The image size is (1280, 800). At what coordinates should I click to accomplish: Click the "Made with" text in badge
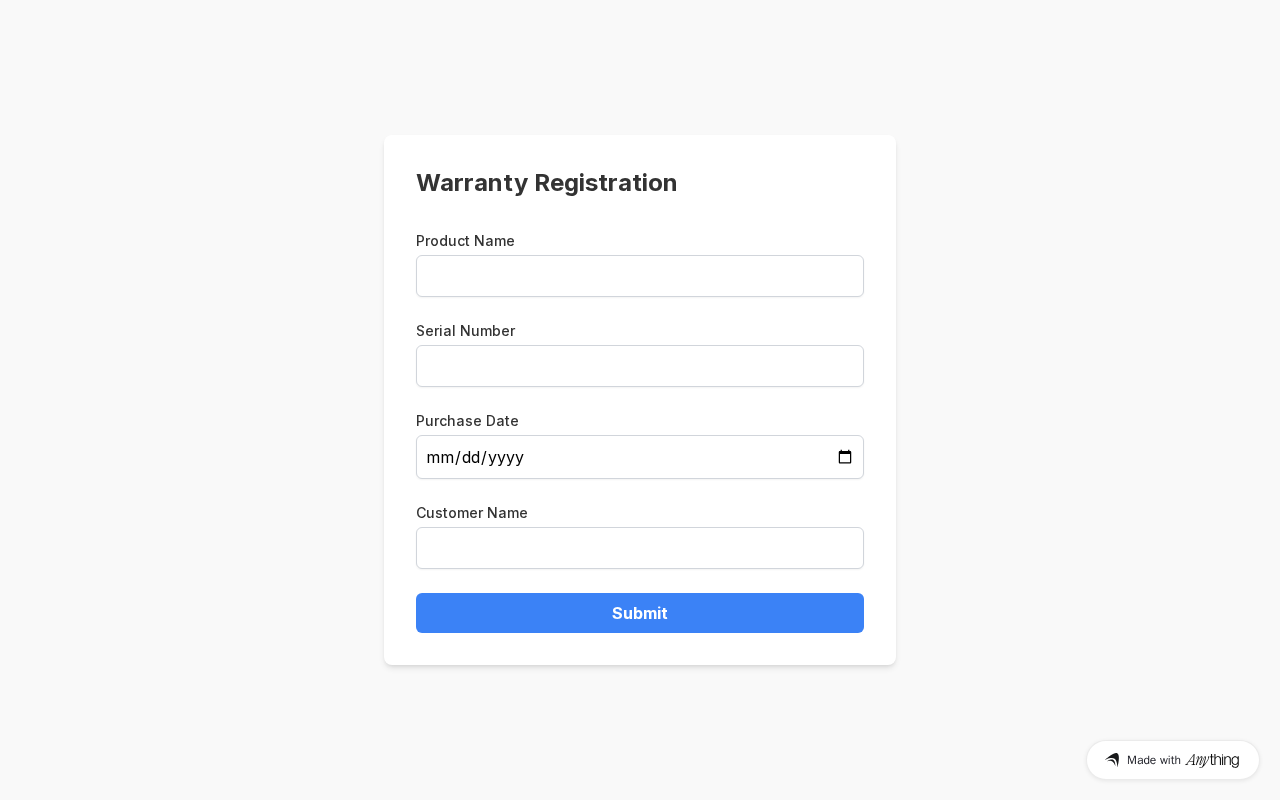click(x=1153, y=760)
